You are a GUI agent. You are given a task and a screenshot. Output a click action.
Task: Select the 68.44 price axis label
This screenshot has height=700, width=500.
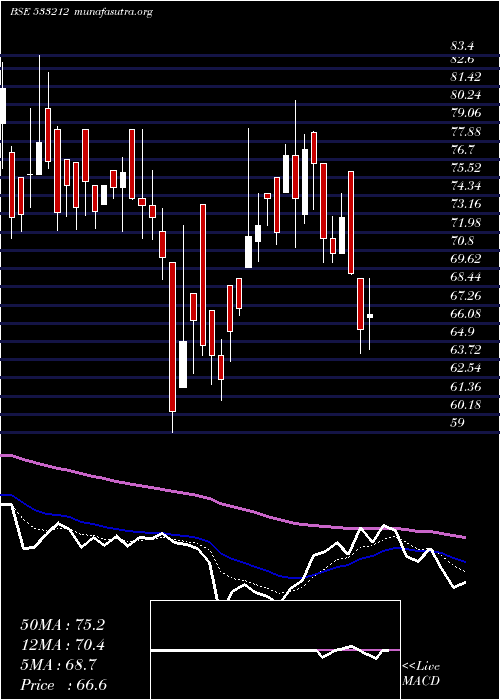click(x=466, y=277)
